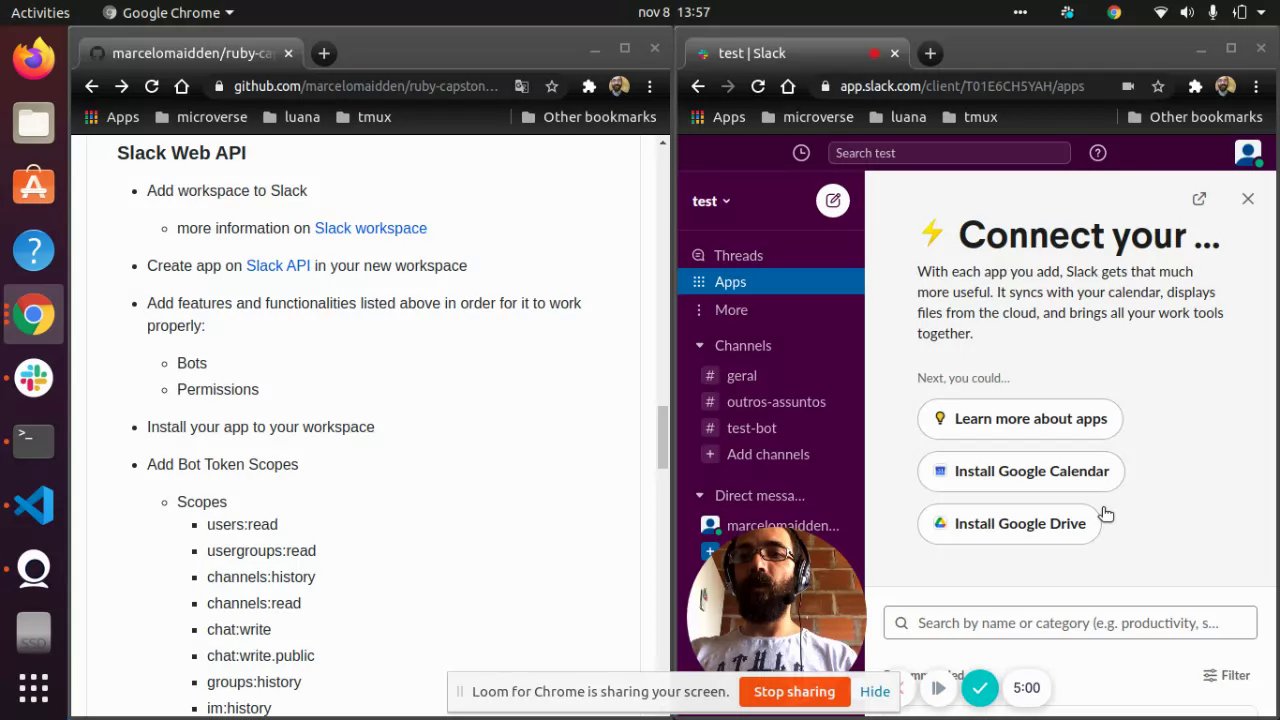Open the Terminal from the dock

click(x=34, y=441)
